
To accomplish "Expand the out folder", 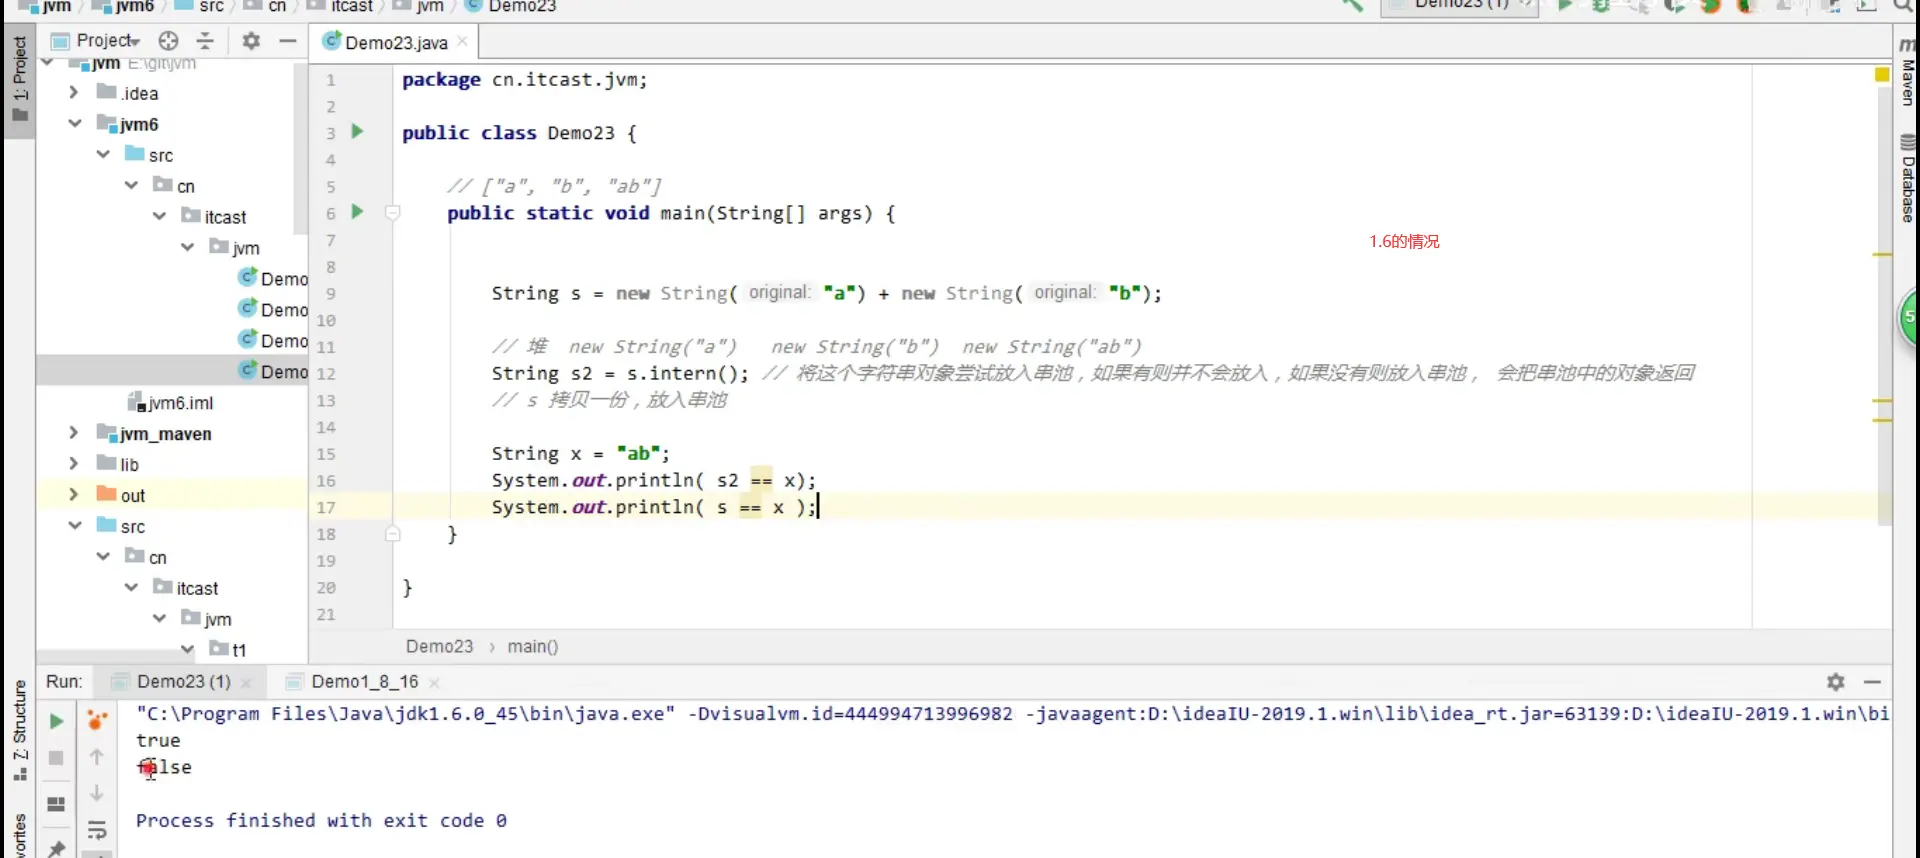I will coord(73,494).
